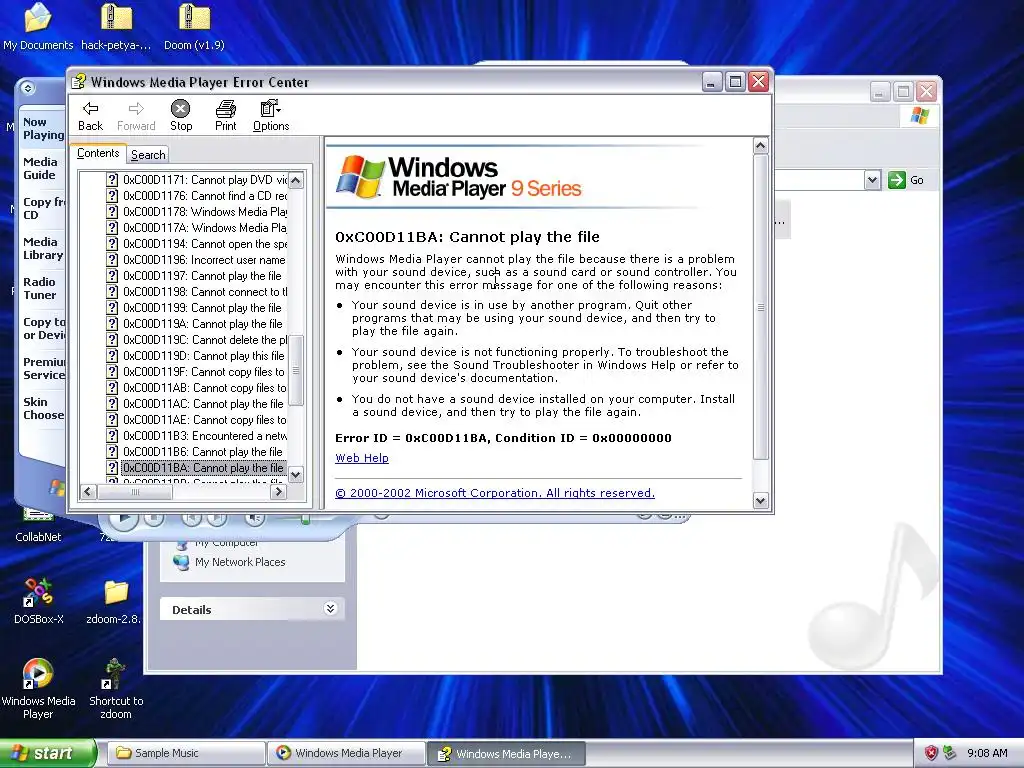Open Radio Tuner in Media Player sidebar
The width and height of the screenshot is (1024, 768).
tap(40, 288)
